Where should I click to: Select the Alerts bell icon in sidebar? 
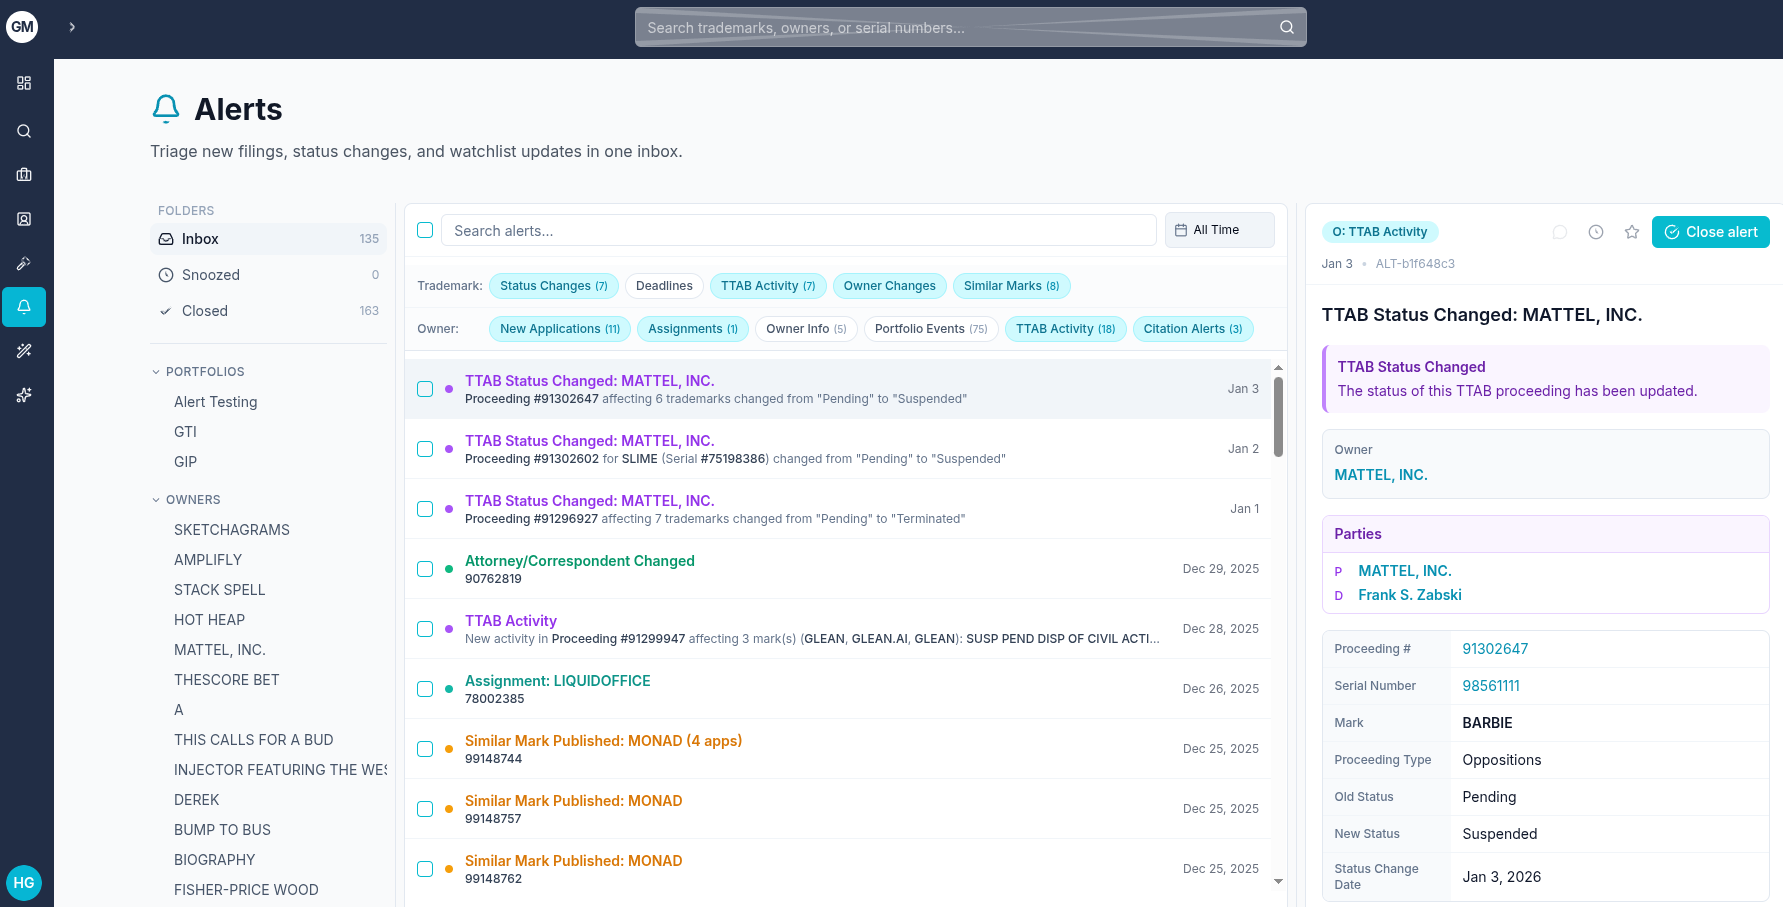[24, 307]
